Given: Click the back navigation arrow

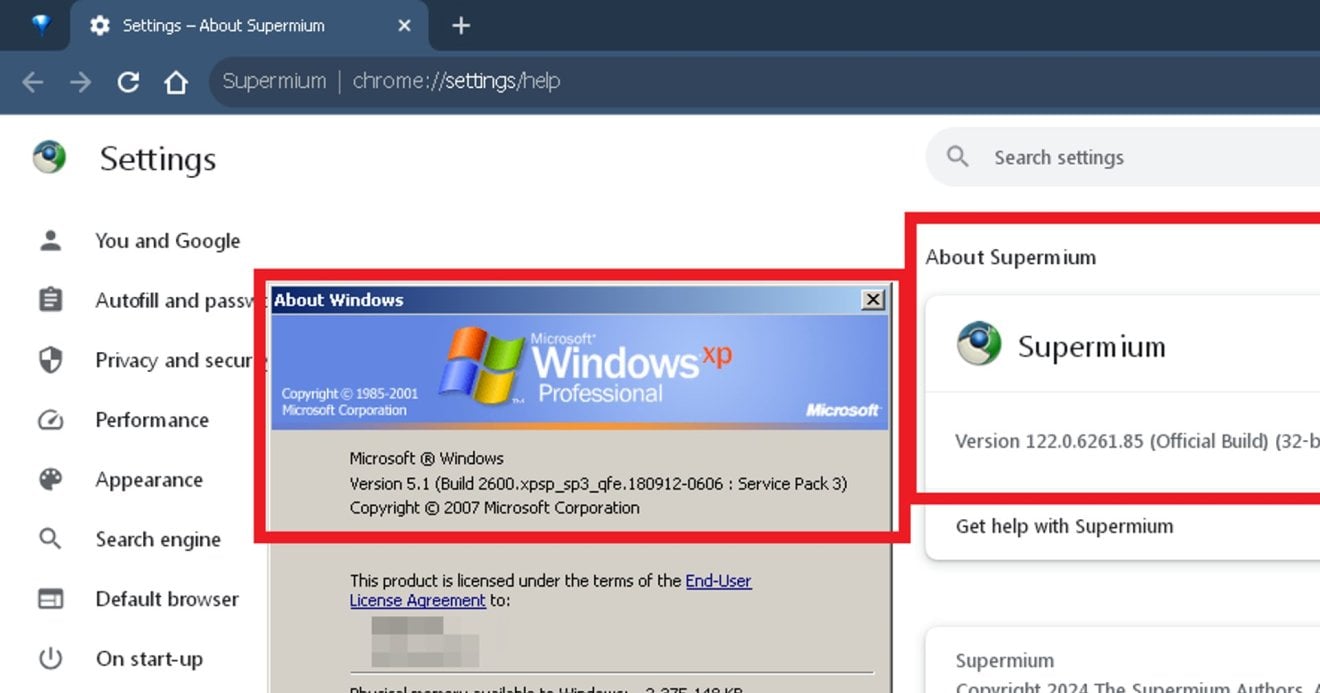Looking at the screenshot, I should [x=33, y=82].
